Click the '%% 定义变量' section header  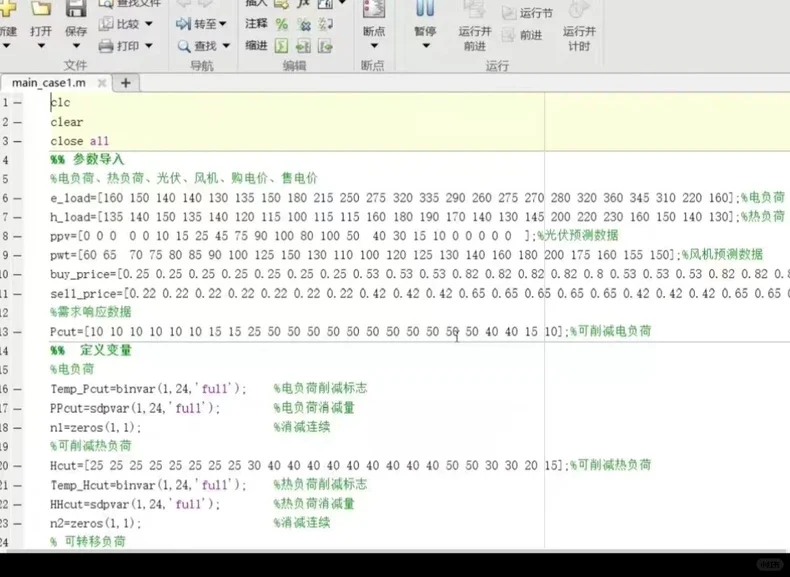pyautogui.click(x=91, y=350)
